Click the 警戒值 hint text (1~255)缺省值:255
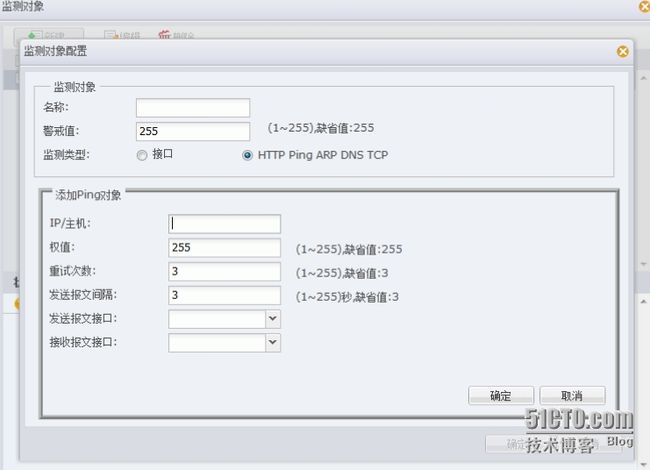 (321, 128)
